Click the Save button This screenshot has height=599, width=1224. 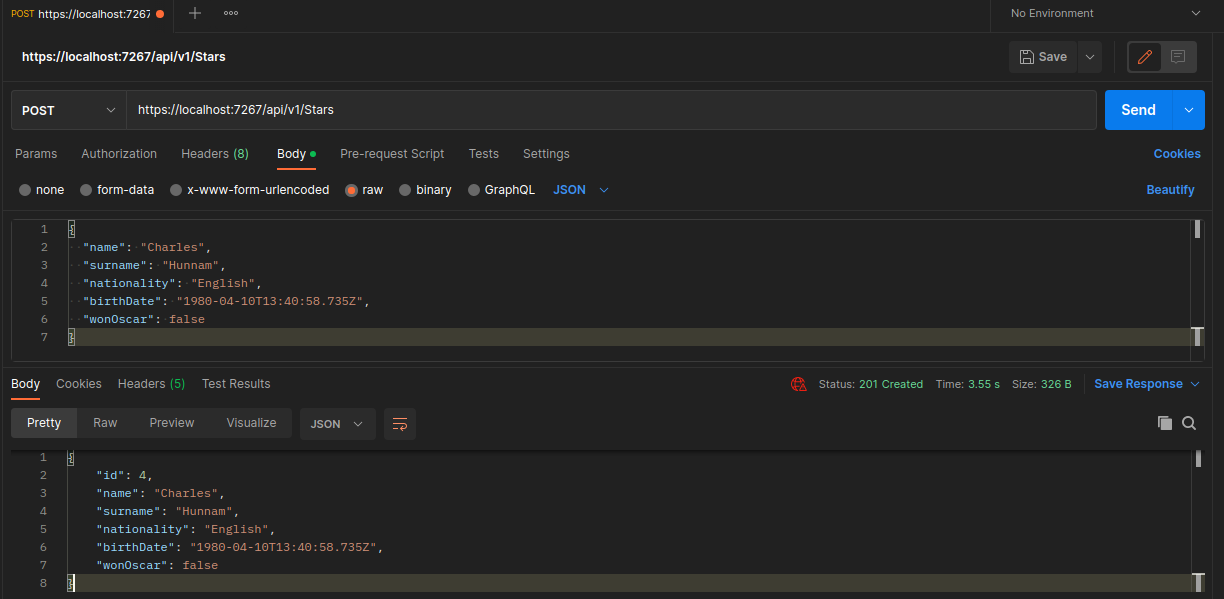coord(1043,57)
